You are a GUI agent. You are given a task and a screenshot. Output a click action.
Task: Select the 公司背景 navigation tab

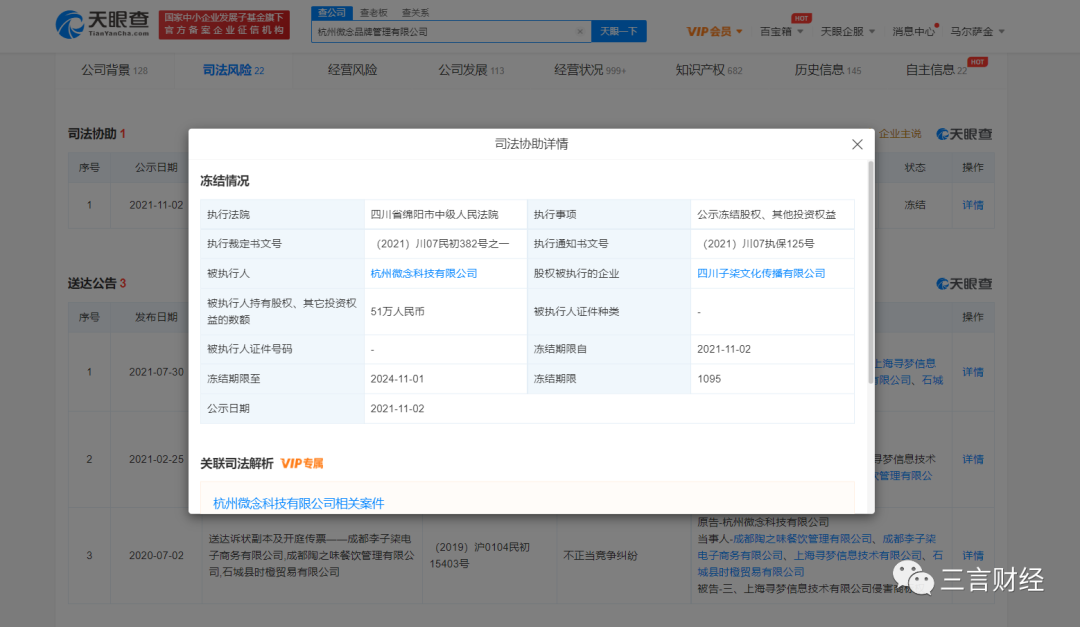(106, 70)
